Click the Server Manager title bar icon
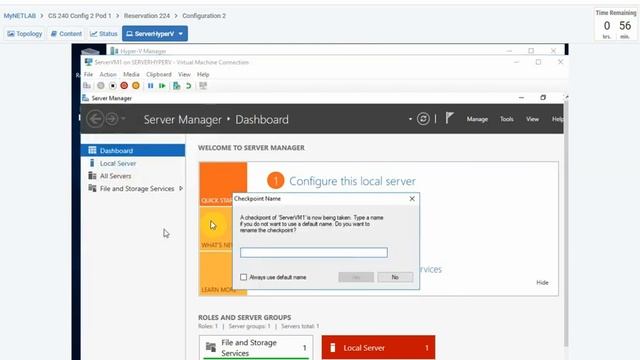The image size is (640, 360). click(85, 98)
